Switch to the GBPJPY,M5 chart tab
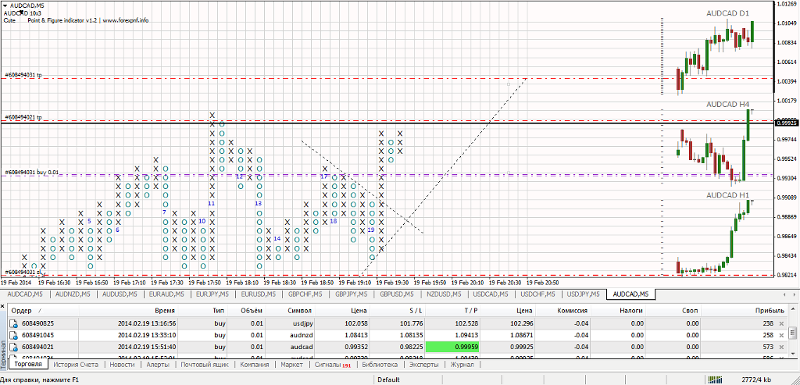This screenshot has width=800, height=385. [350, 294]
